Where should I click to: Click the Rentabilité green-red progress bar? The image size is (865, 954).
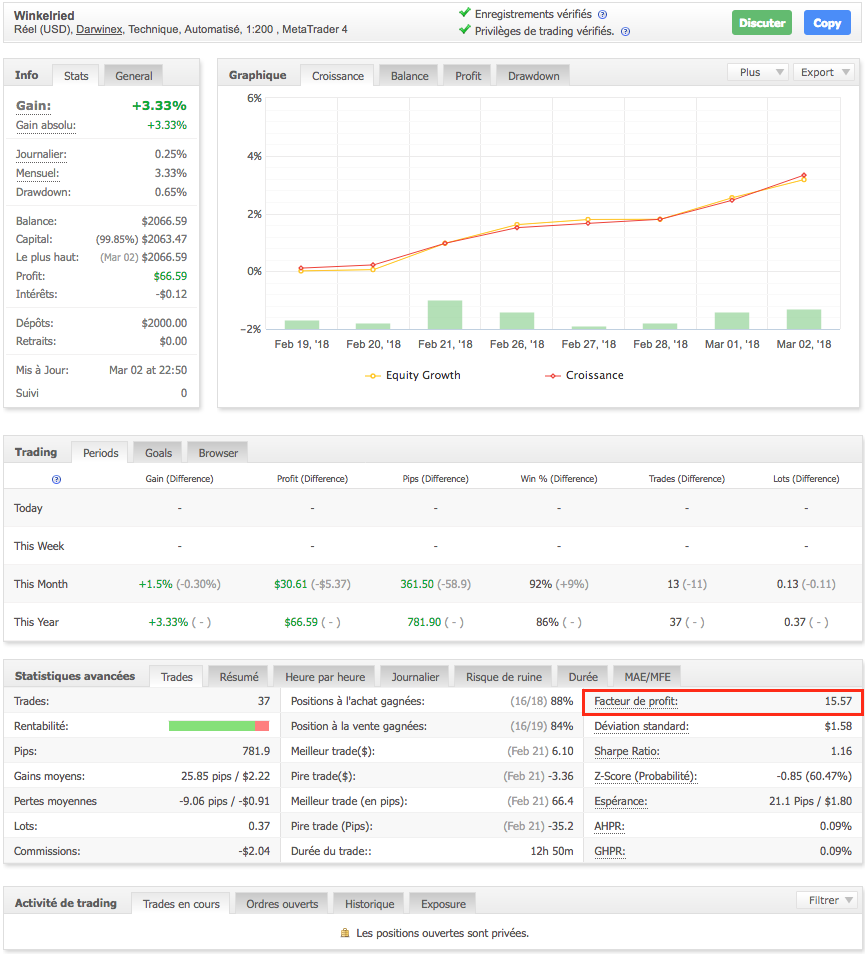[x=218, y=726]
